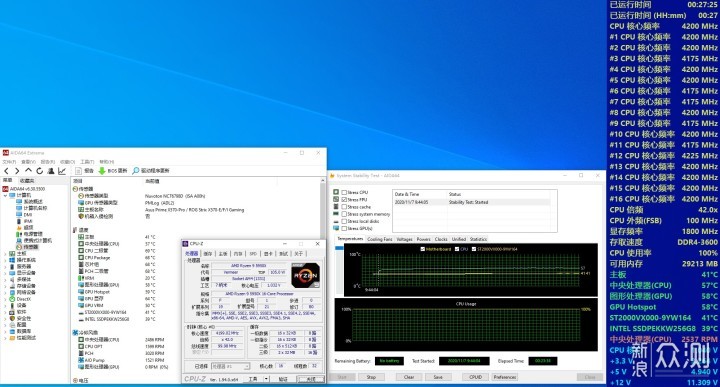Image resolution: width=720 pixels, height=387 pixels.
Task: Expand the 存储设备 storage tree node
Action: tap(6, 286)
